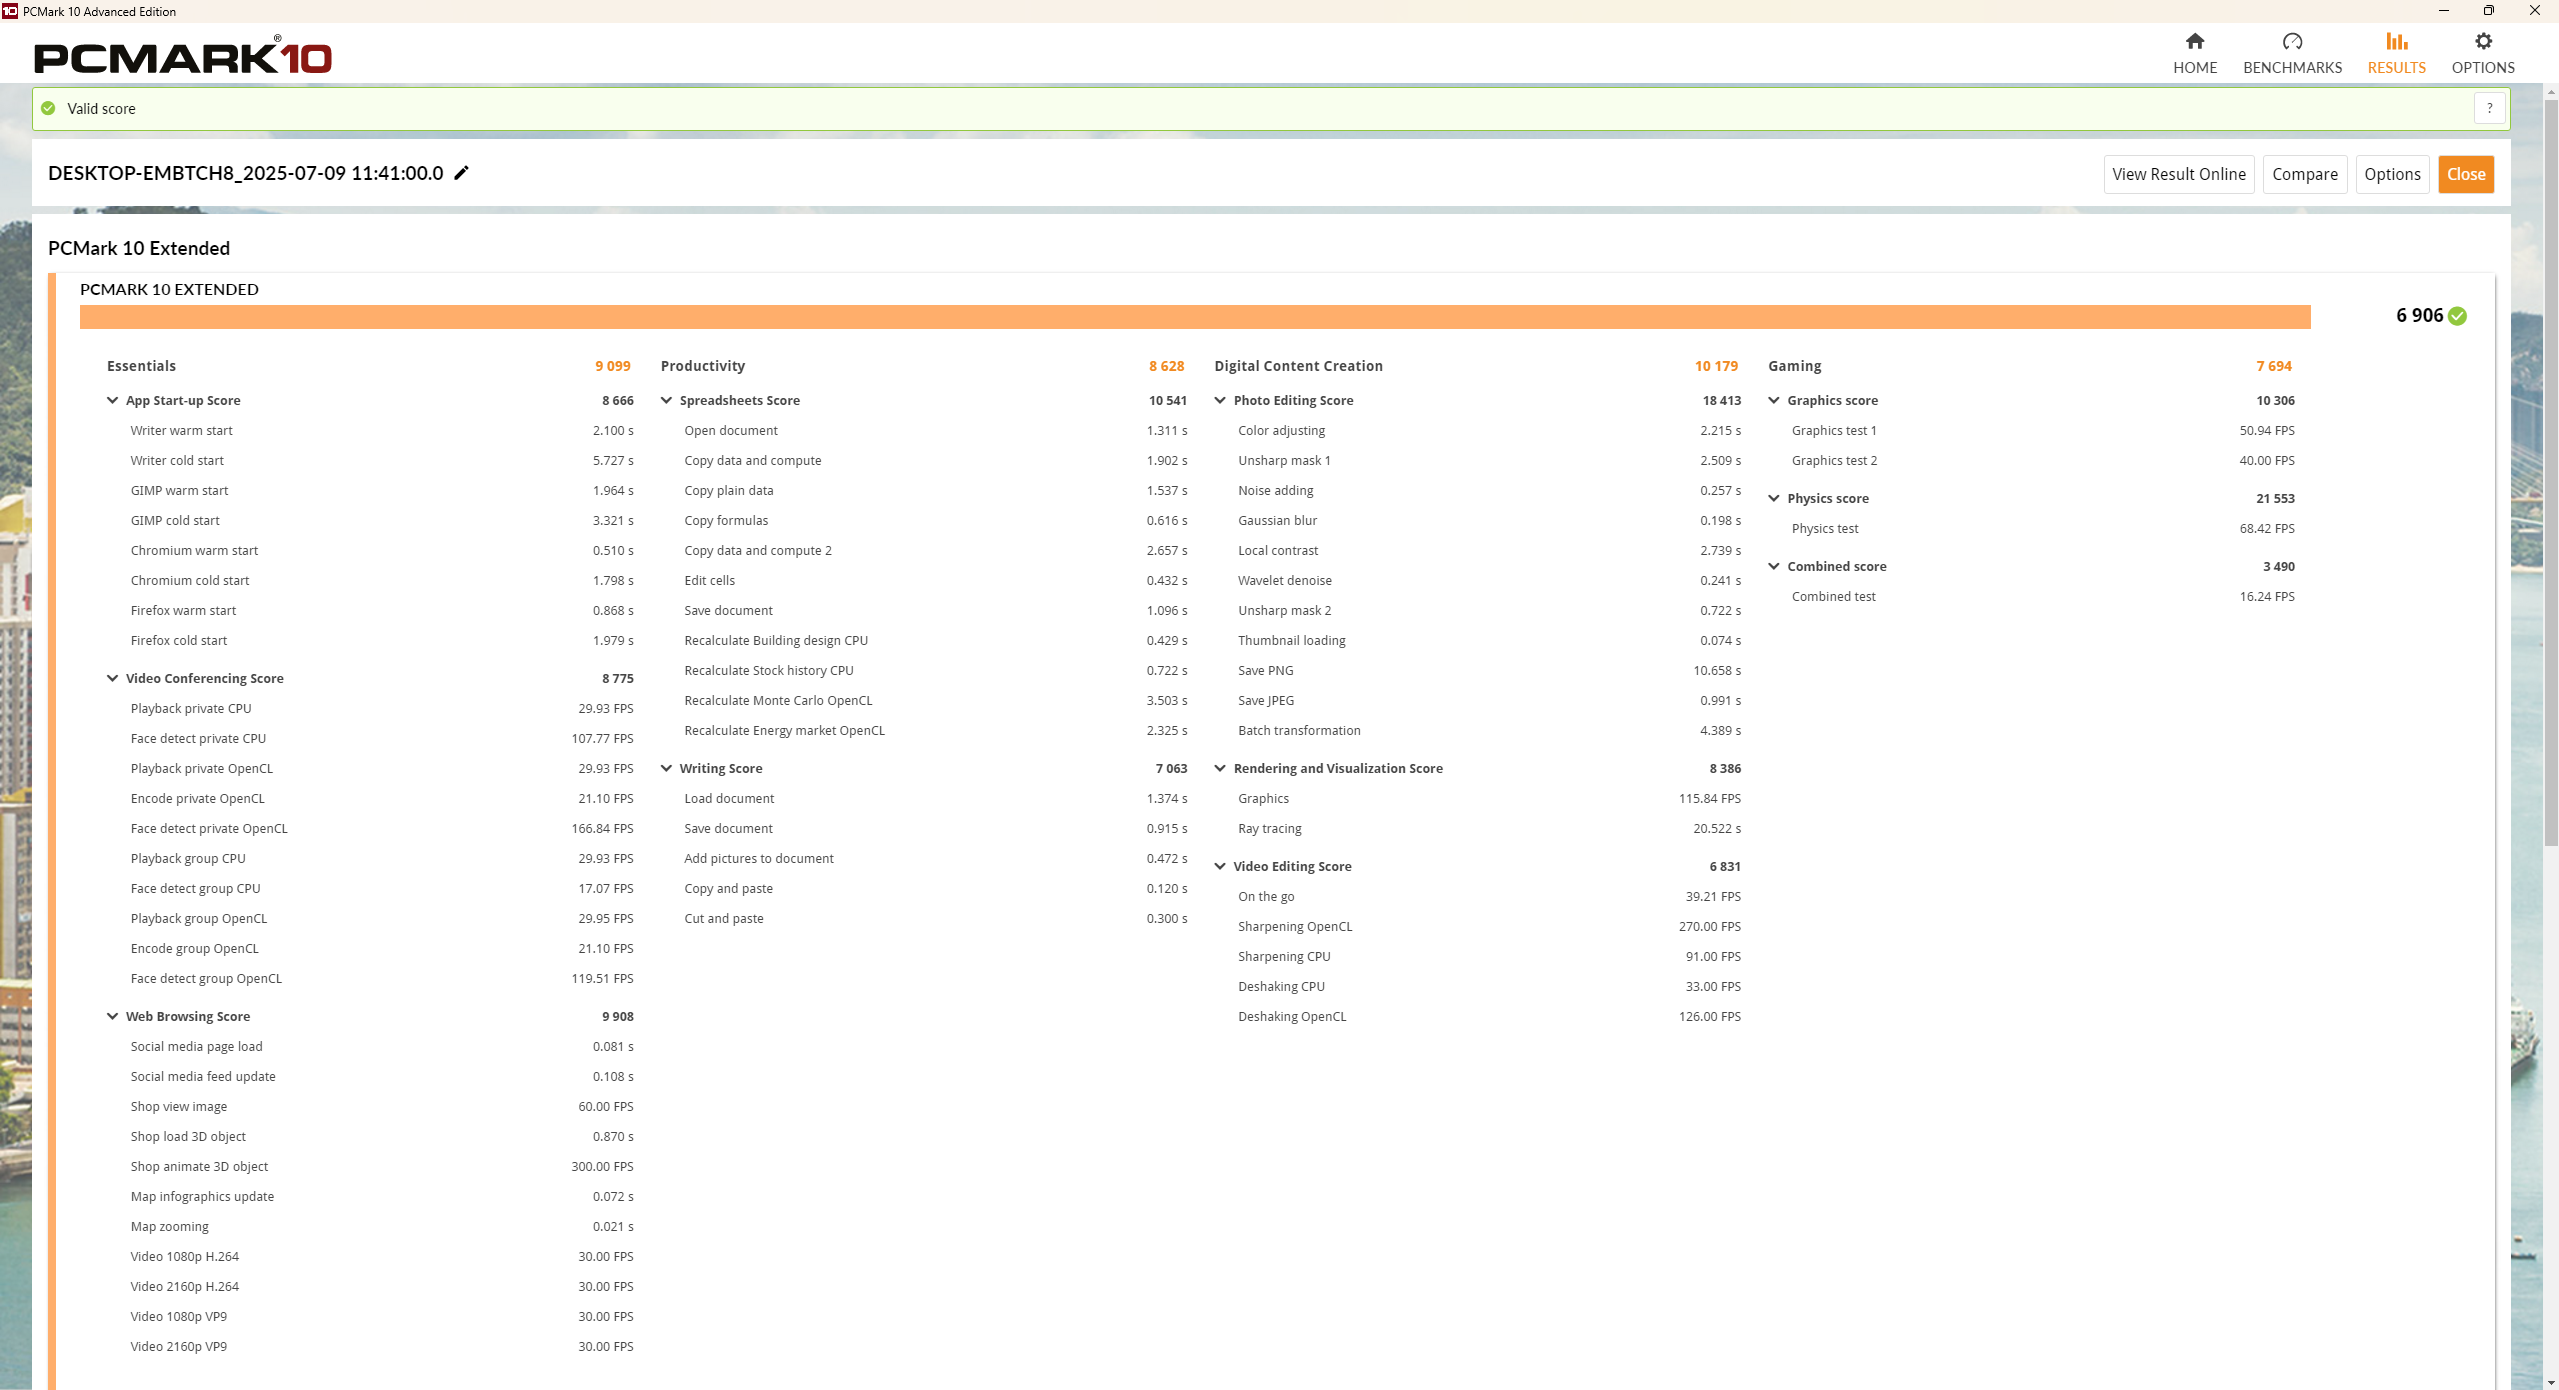Click the green valid score checkmark
This screenshot has width=2559, height=1390.
coord(48,108)
